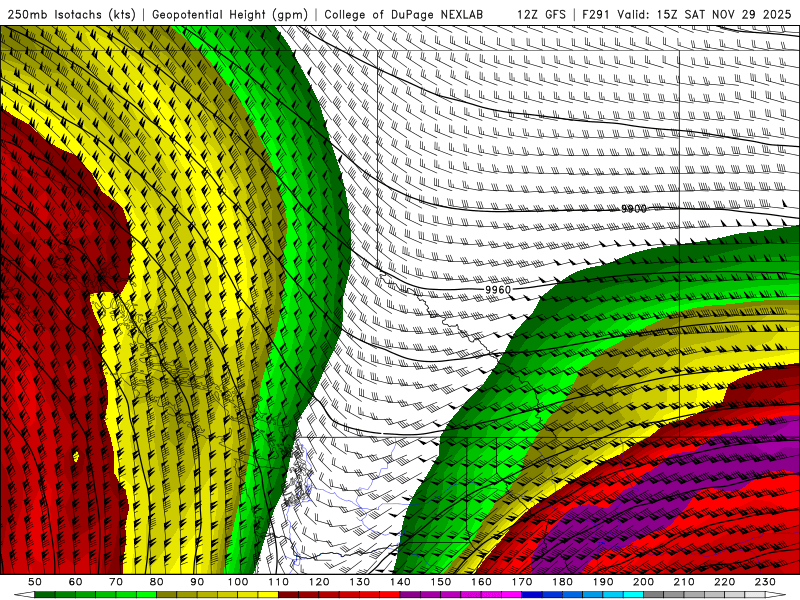
Task: Click the 50 label on the color scale
Action: click(x=35, y=582)
